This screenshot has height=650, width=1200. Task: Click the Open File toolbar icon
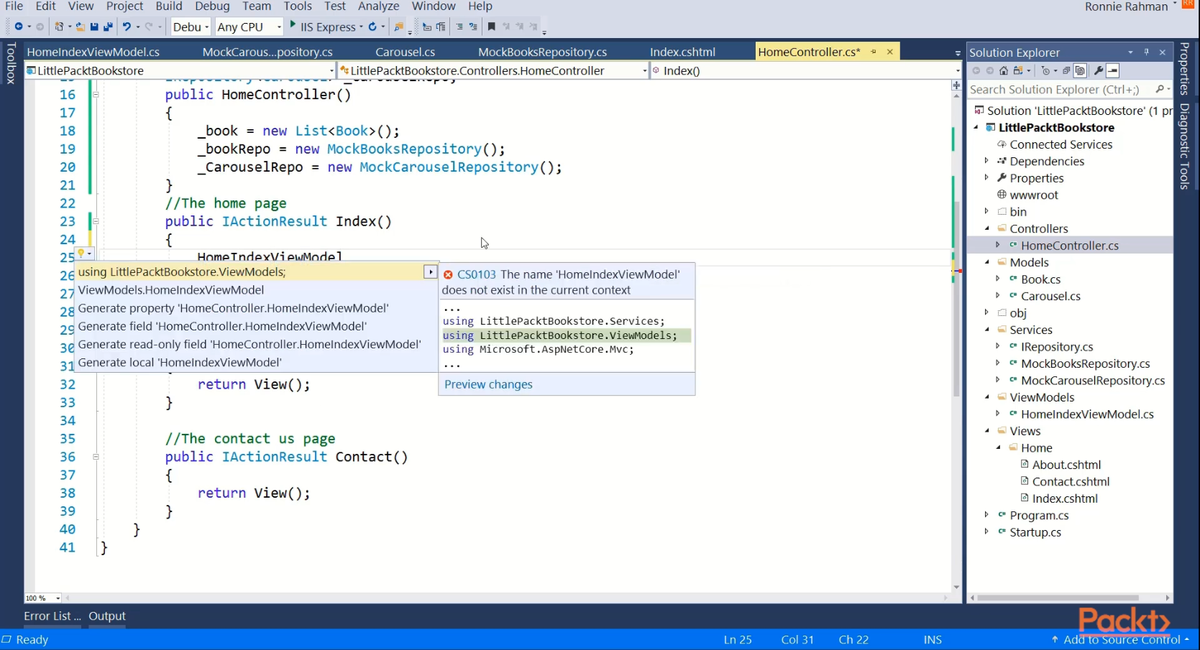(80, 26)
